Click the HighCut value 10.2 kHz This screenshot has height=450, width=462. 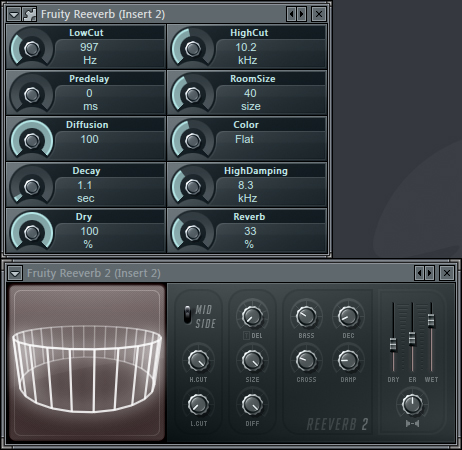pyautogui.click(x=247, y=54)
